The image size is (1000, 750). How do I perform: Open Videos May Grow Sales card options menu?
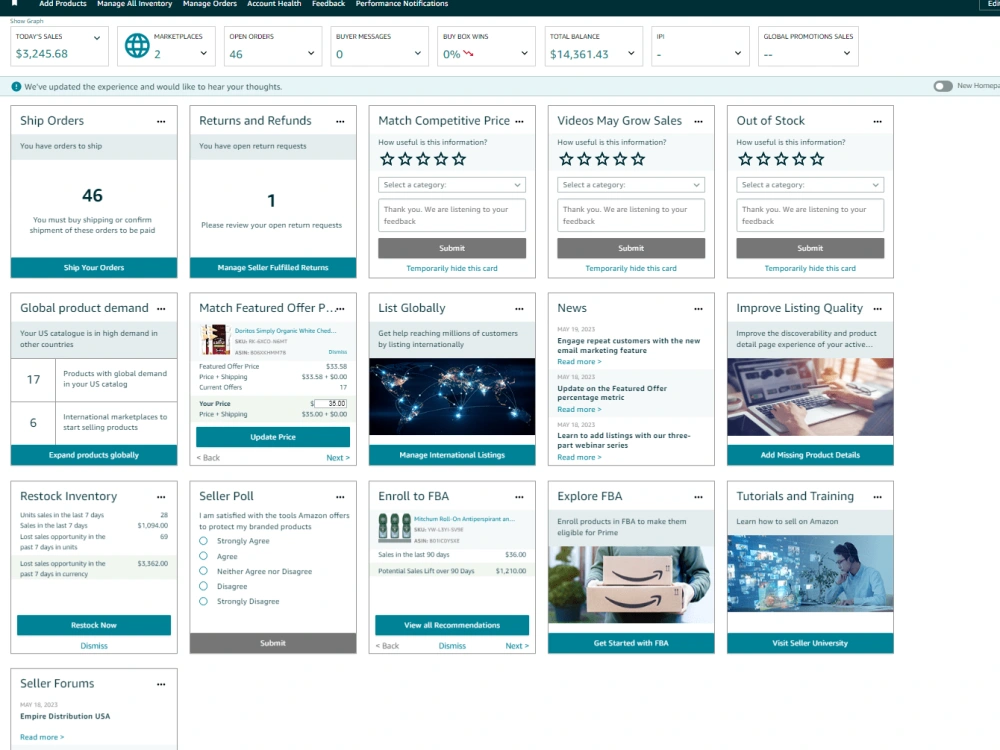point(699,121)
